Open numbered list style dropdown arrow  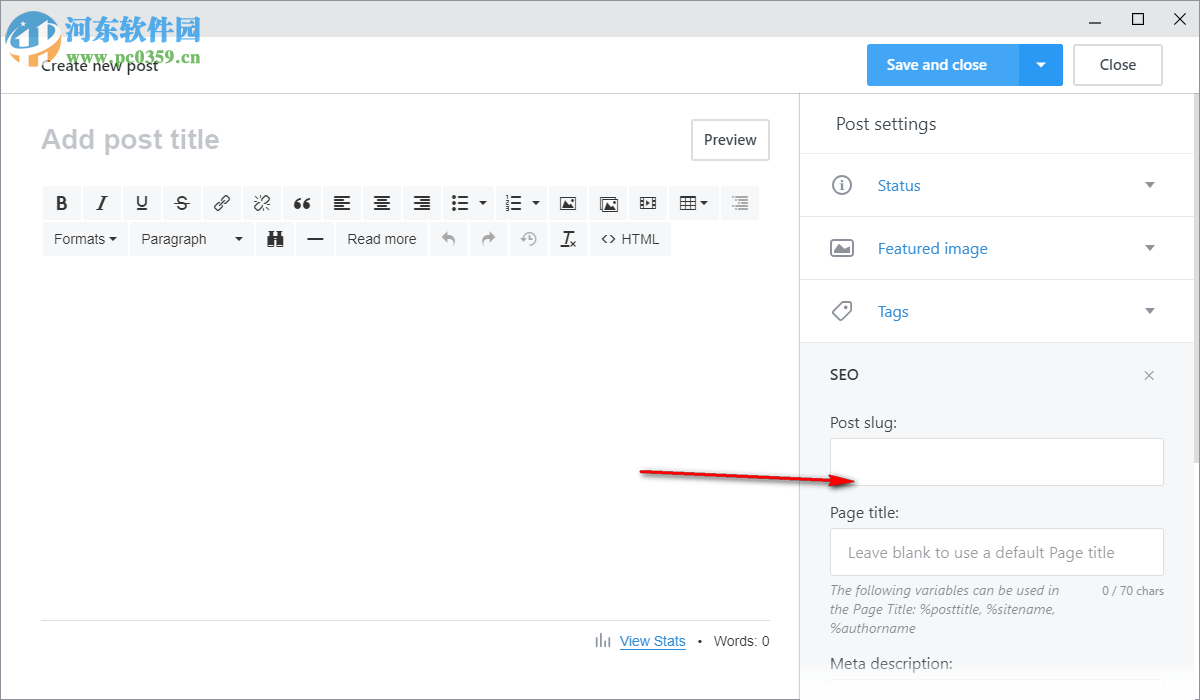click(536, 203)
